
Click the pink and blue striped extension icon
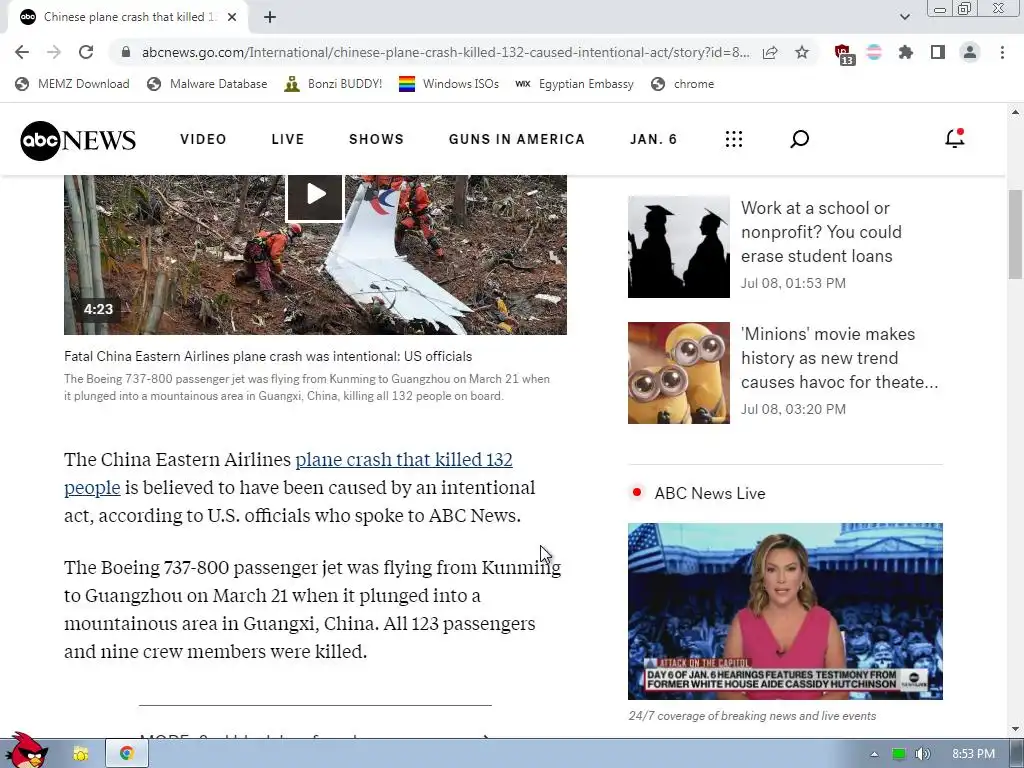[x=874, y=52]
